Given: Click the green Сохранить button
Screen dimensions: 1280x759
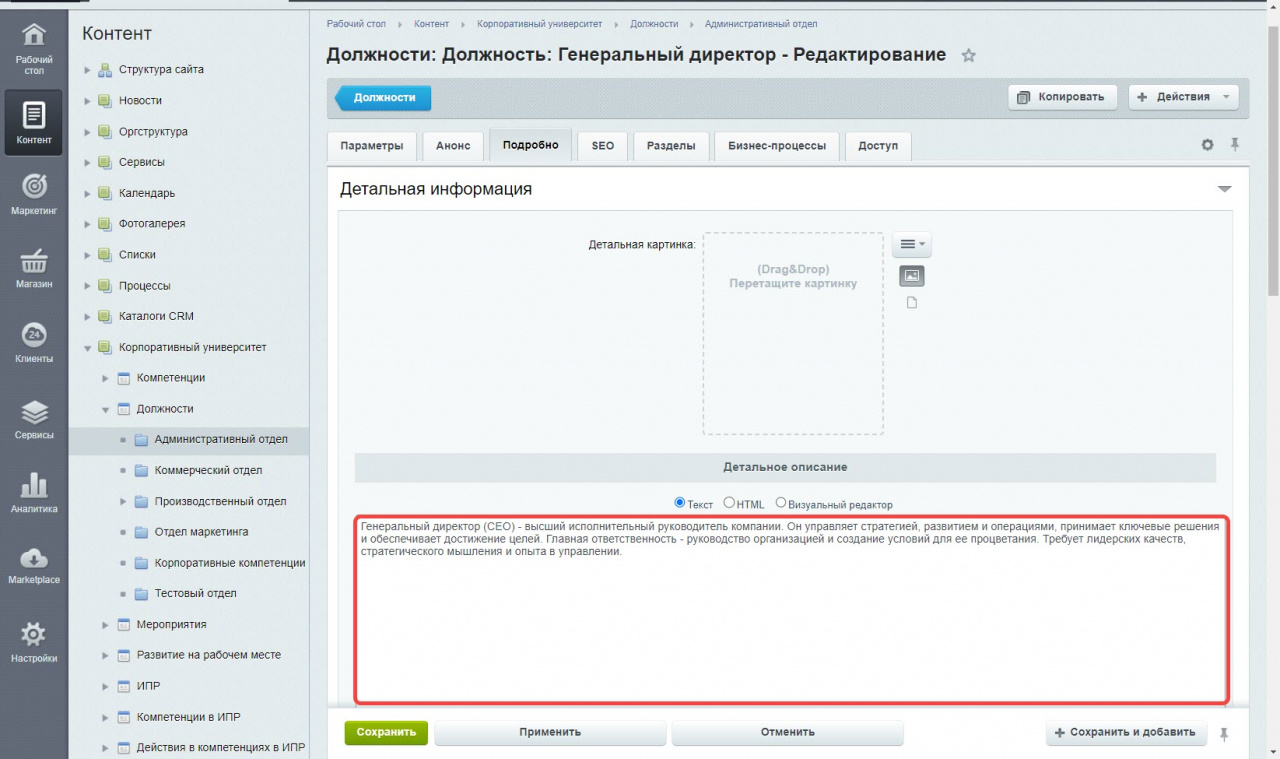Looking at the screenshot, I should point(386,732).
